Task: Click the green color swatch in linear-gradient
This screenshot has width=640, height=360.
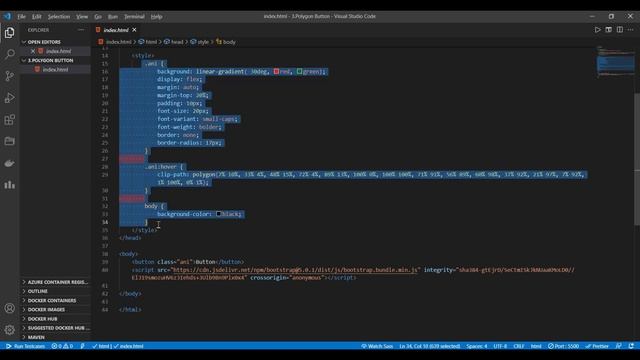Action: coord(299,71)
